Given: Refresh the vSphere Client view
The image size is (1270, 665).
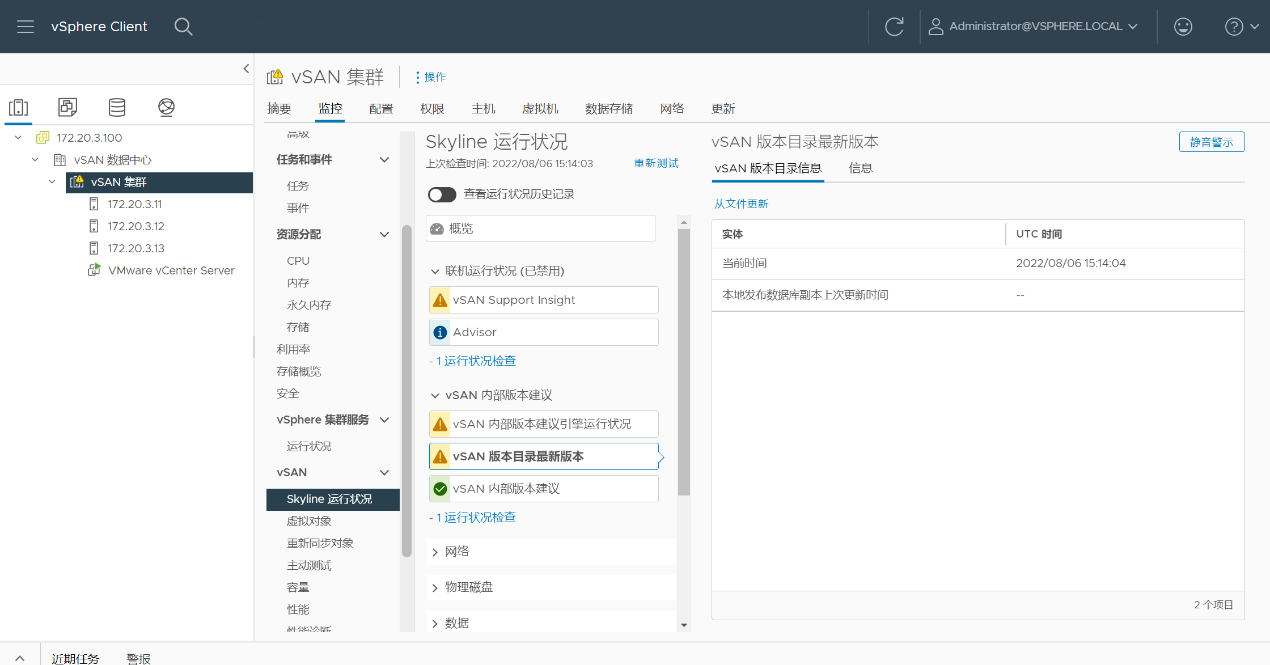Looking at the screenshot, I should (894, 26).
